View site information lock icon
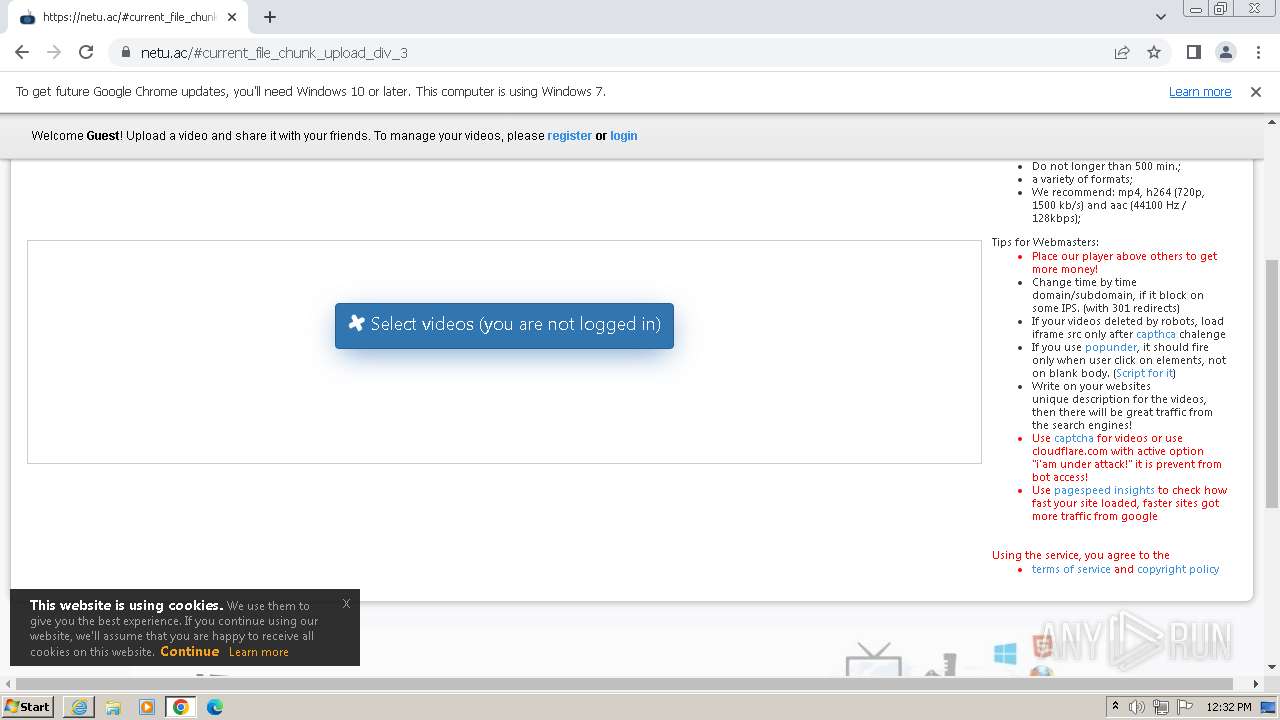 coord(125,53)
